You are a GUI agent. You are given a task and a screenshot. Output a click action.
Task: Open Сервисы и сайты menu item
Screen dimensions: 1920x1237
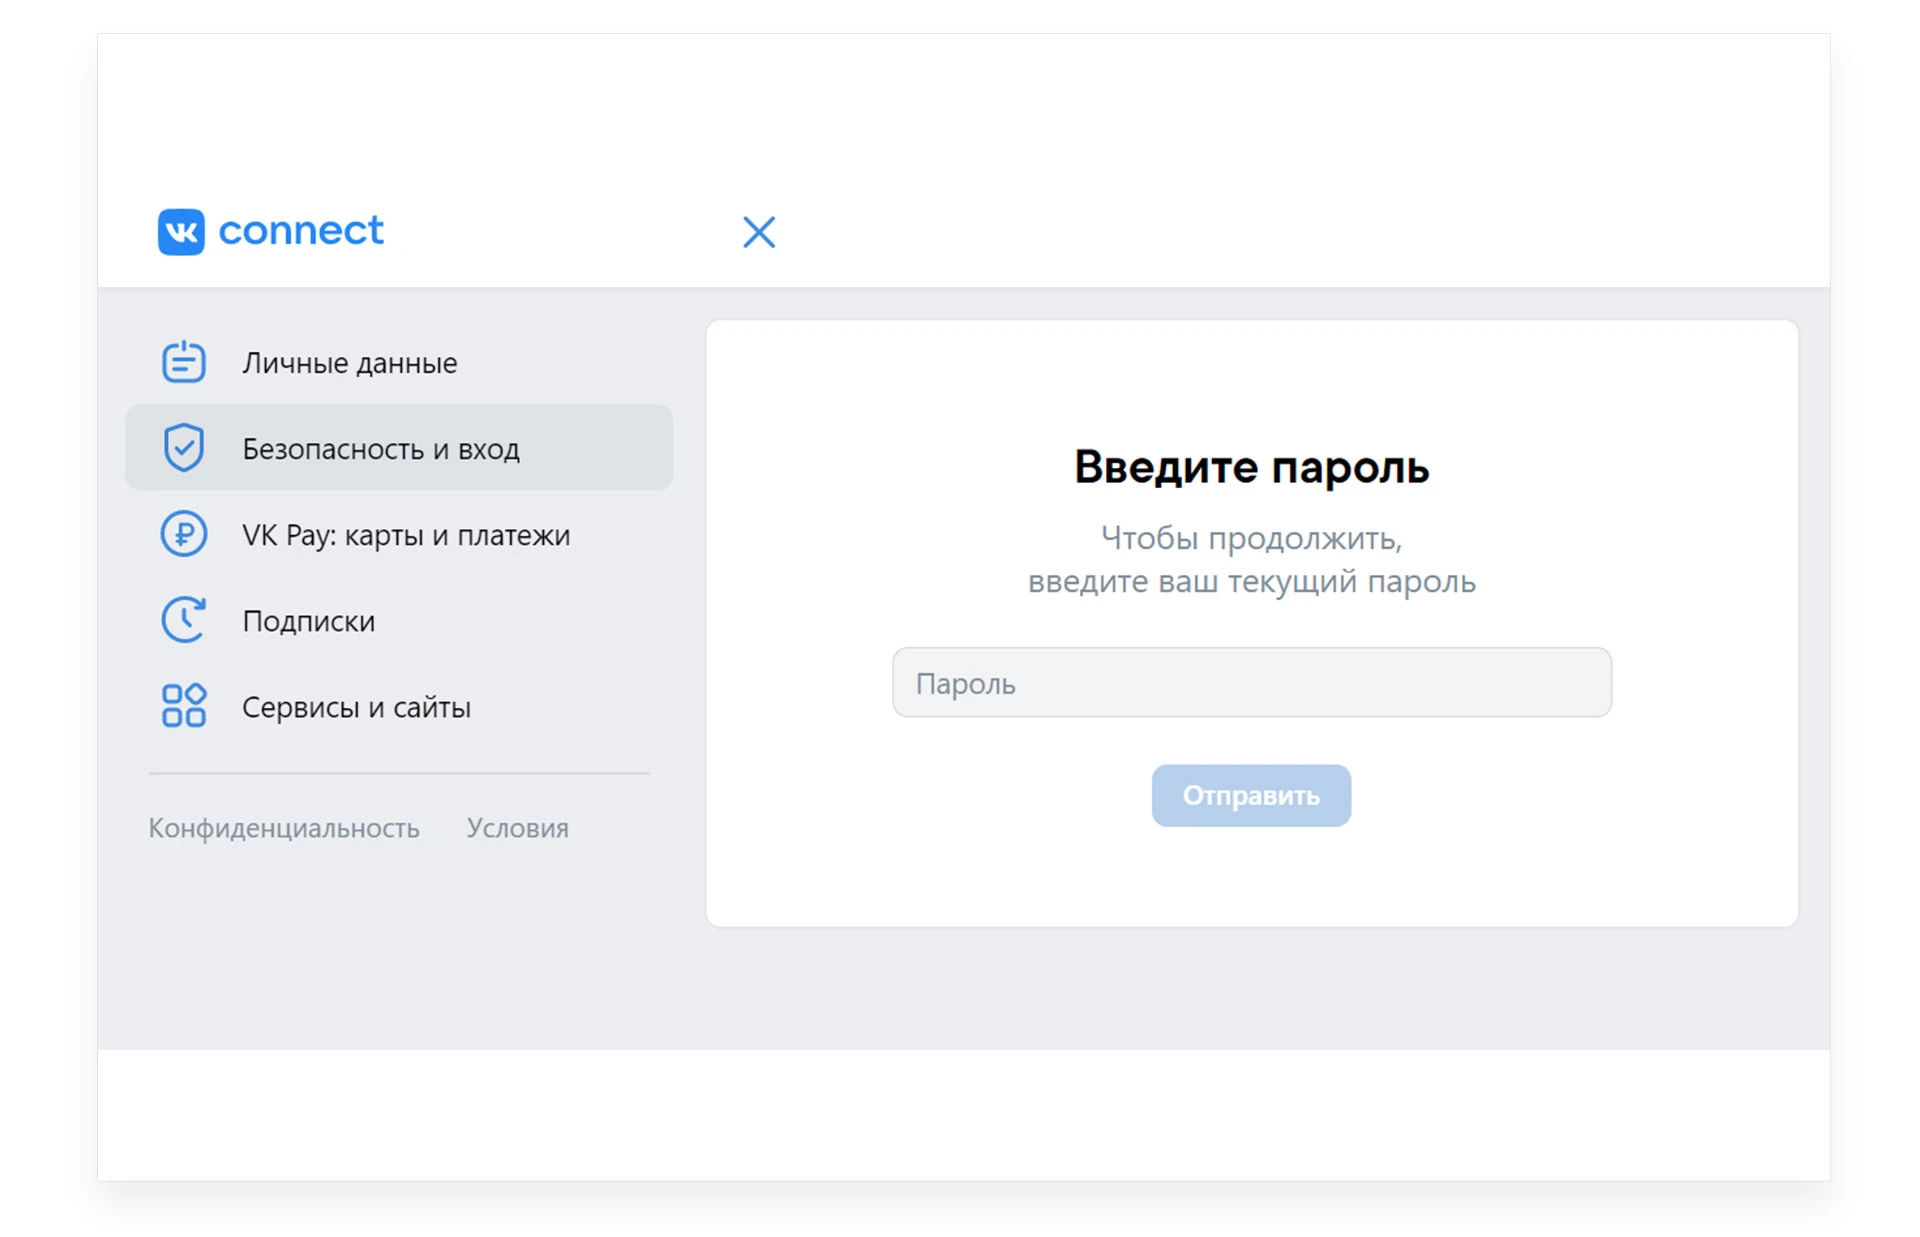click(x=399, y=706)
